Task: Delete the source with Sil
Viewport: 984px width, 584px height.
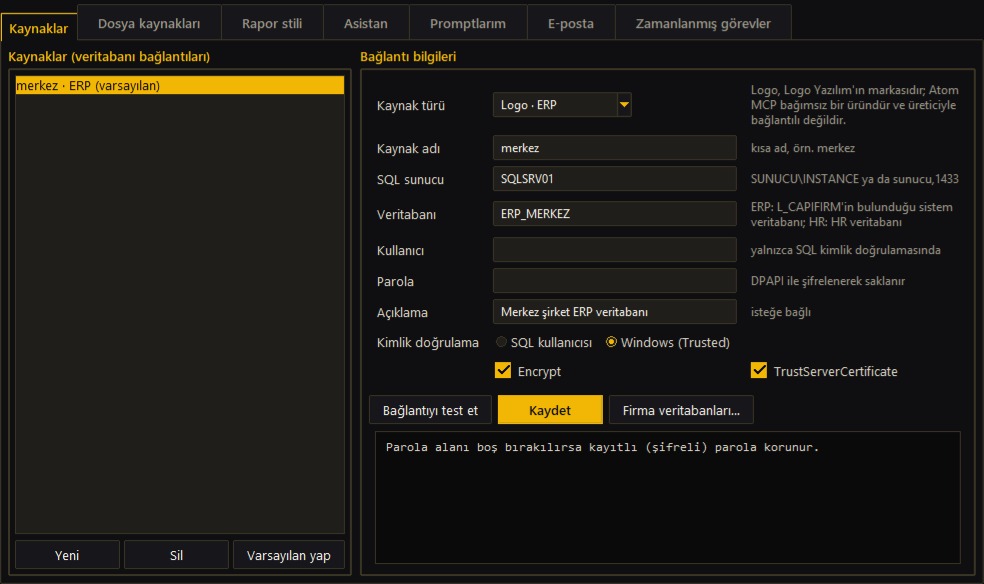Action: pos(176,555)
